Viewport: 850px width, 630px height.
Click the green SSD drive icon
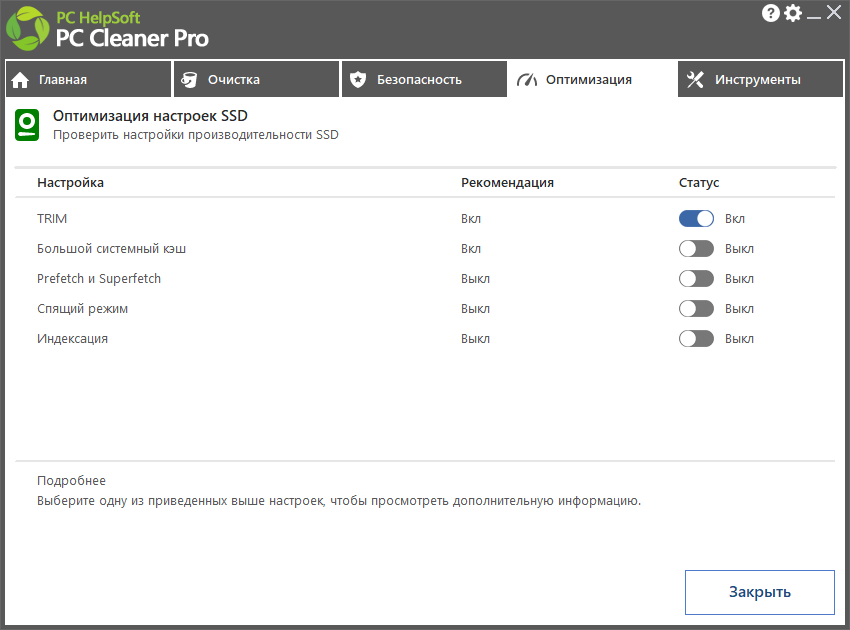(x=27, y=125)
